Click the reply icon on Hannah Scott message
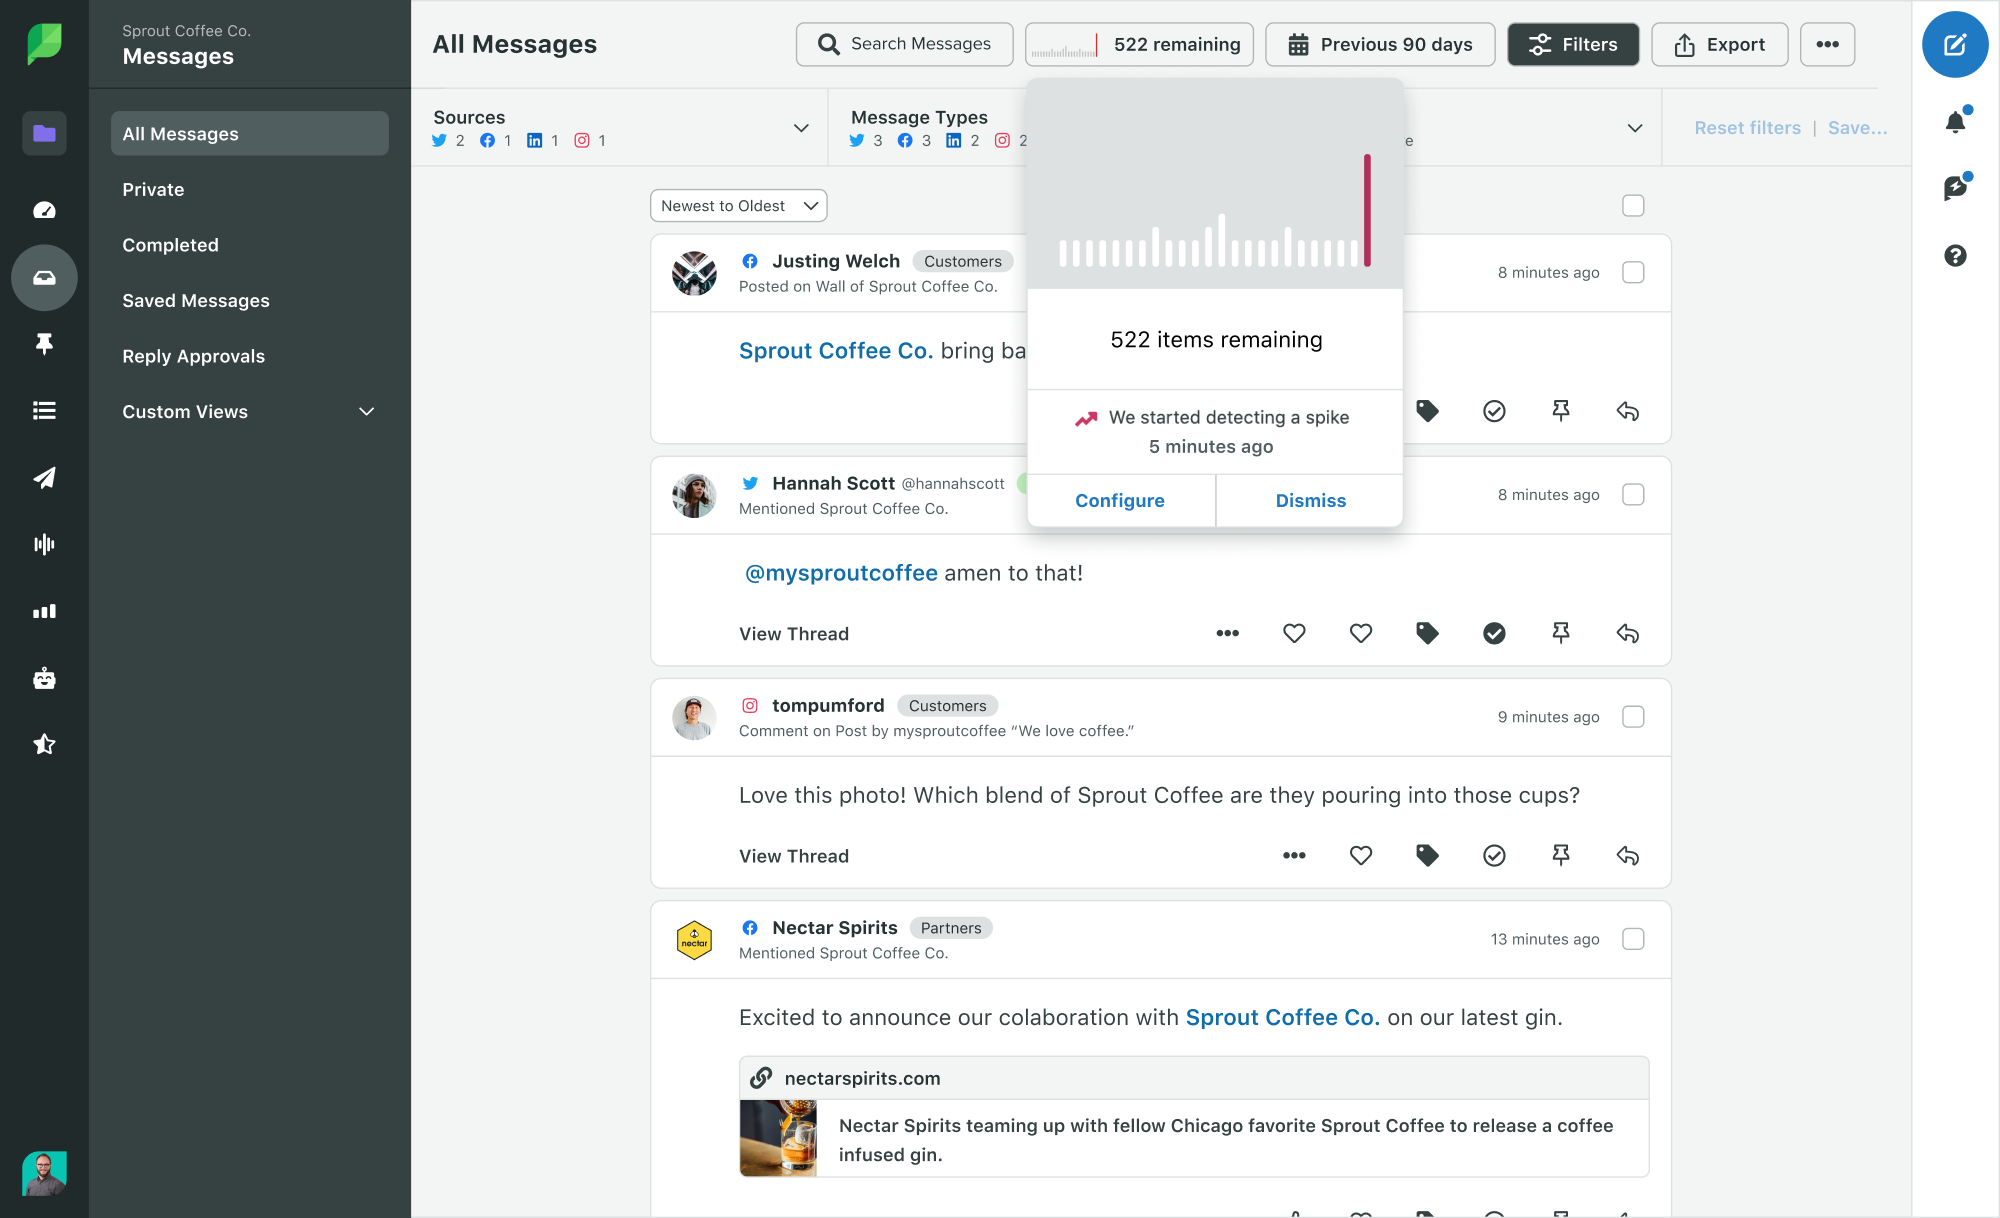 [1629, 633]
